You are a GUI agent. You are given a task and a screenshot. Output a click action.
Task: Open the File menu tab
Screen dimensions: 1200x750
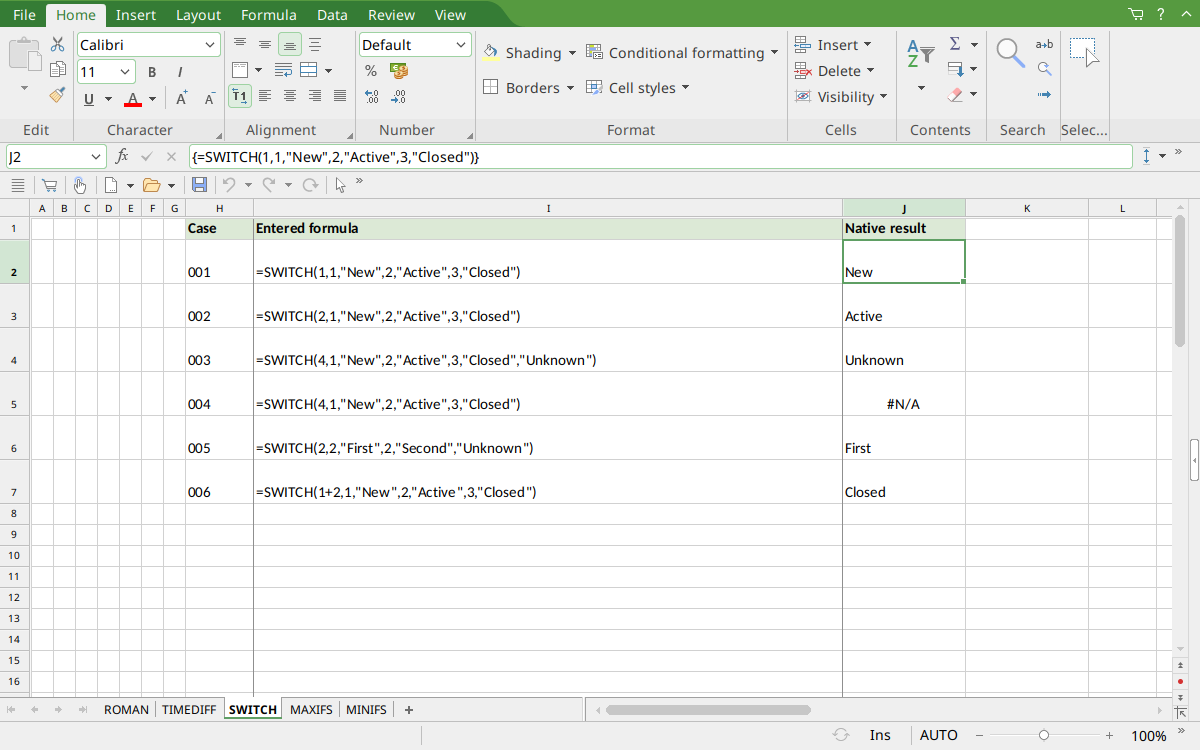24,14
